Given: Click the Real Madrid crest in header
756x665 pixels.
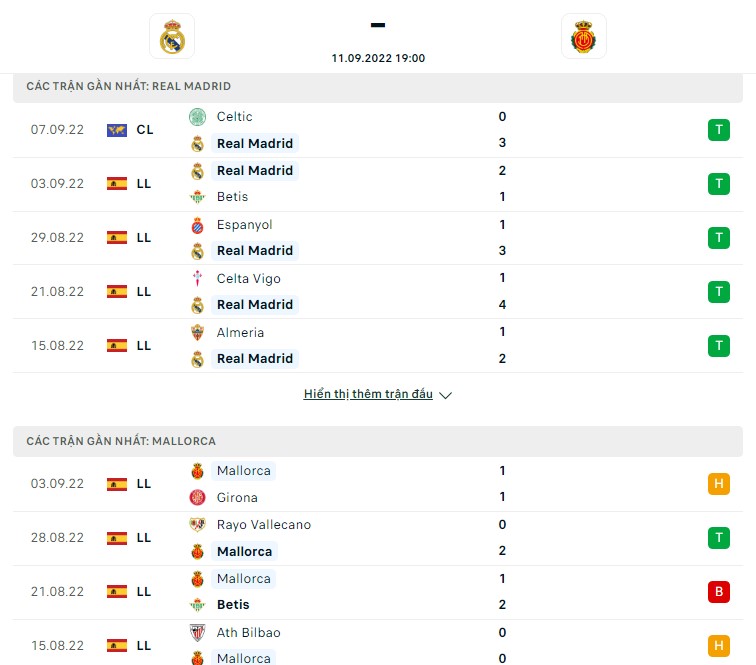Looking at the screenshot, I should tap(172, 37).
